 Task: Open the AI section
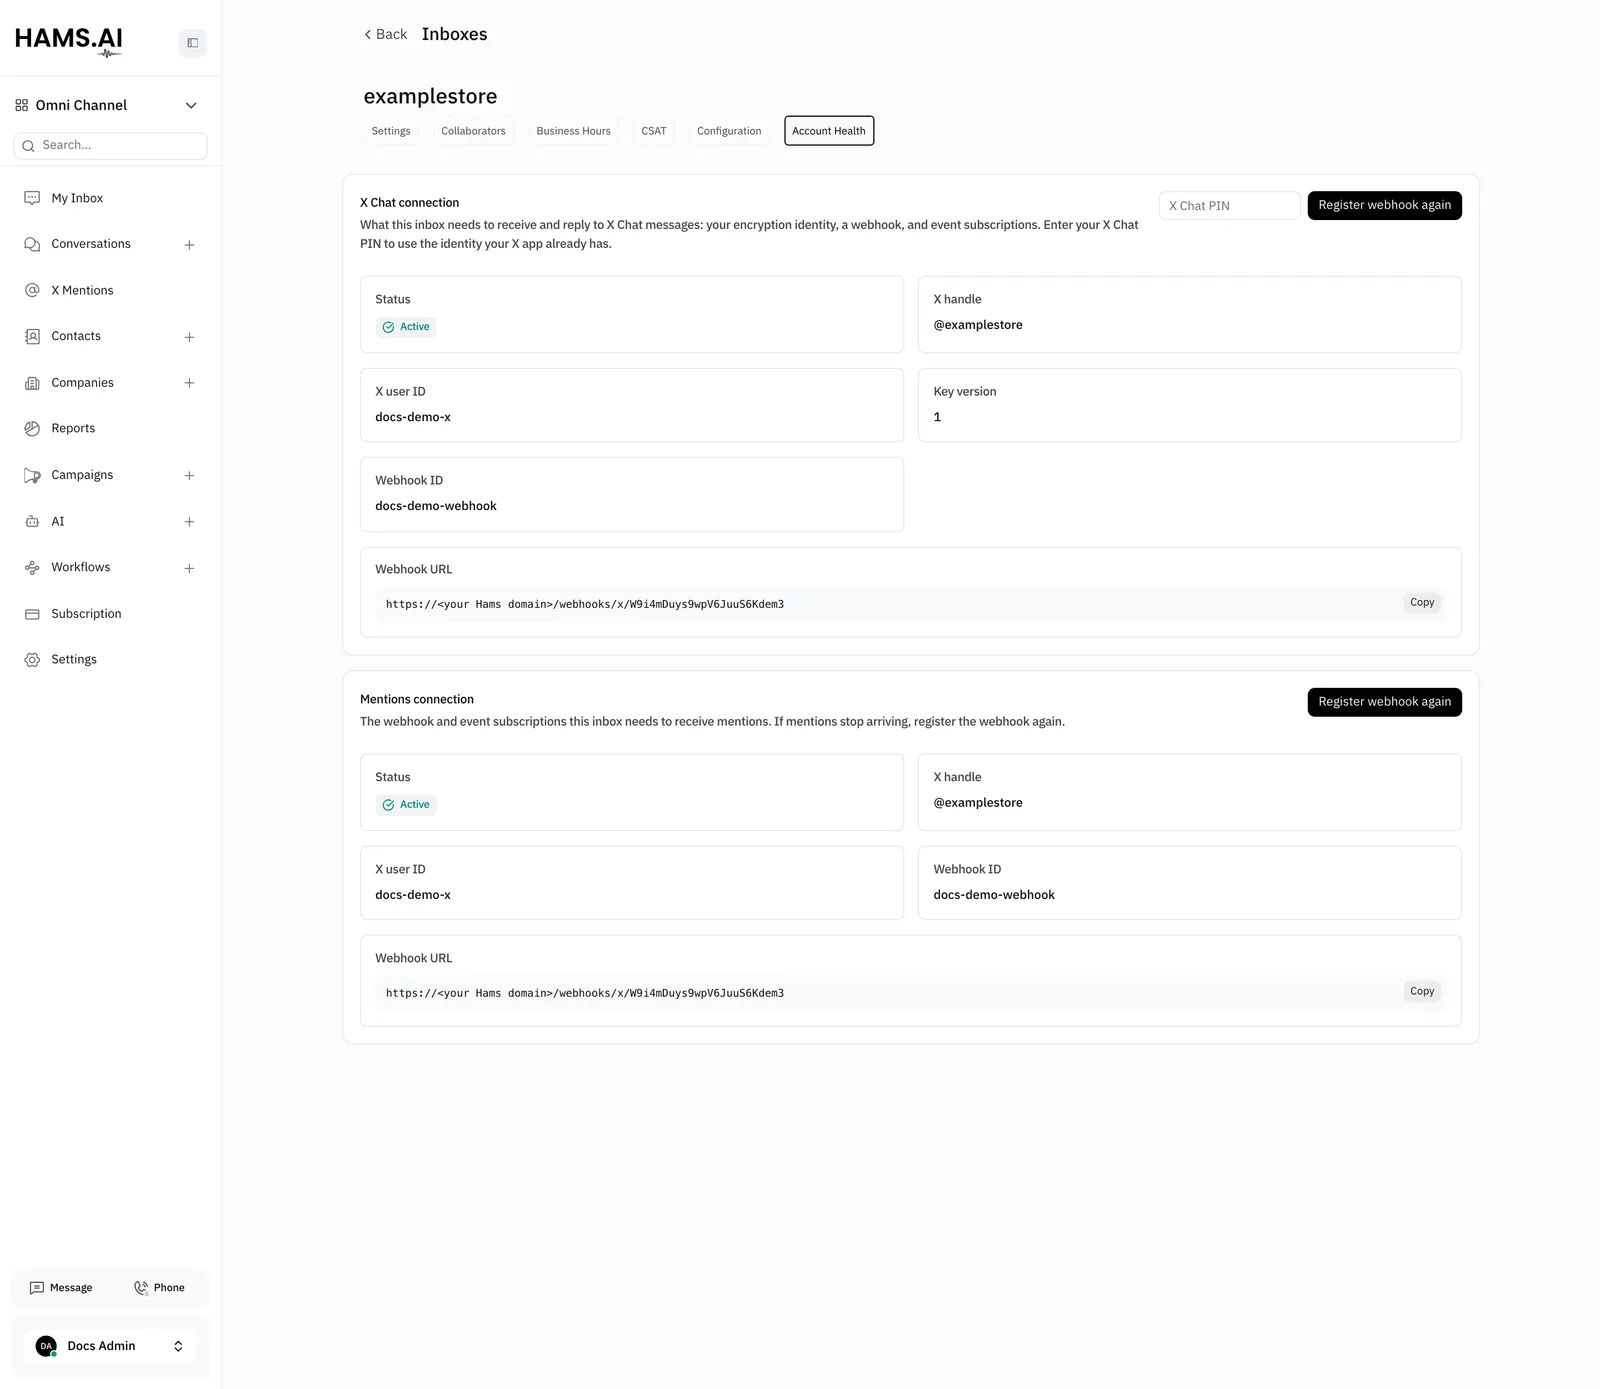click(x=58, y=521)
